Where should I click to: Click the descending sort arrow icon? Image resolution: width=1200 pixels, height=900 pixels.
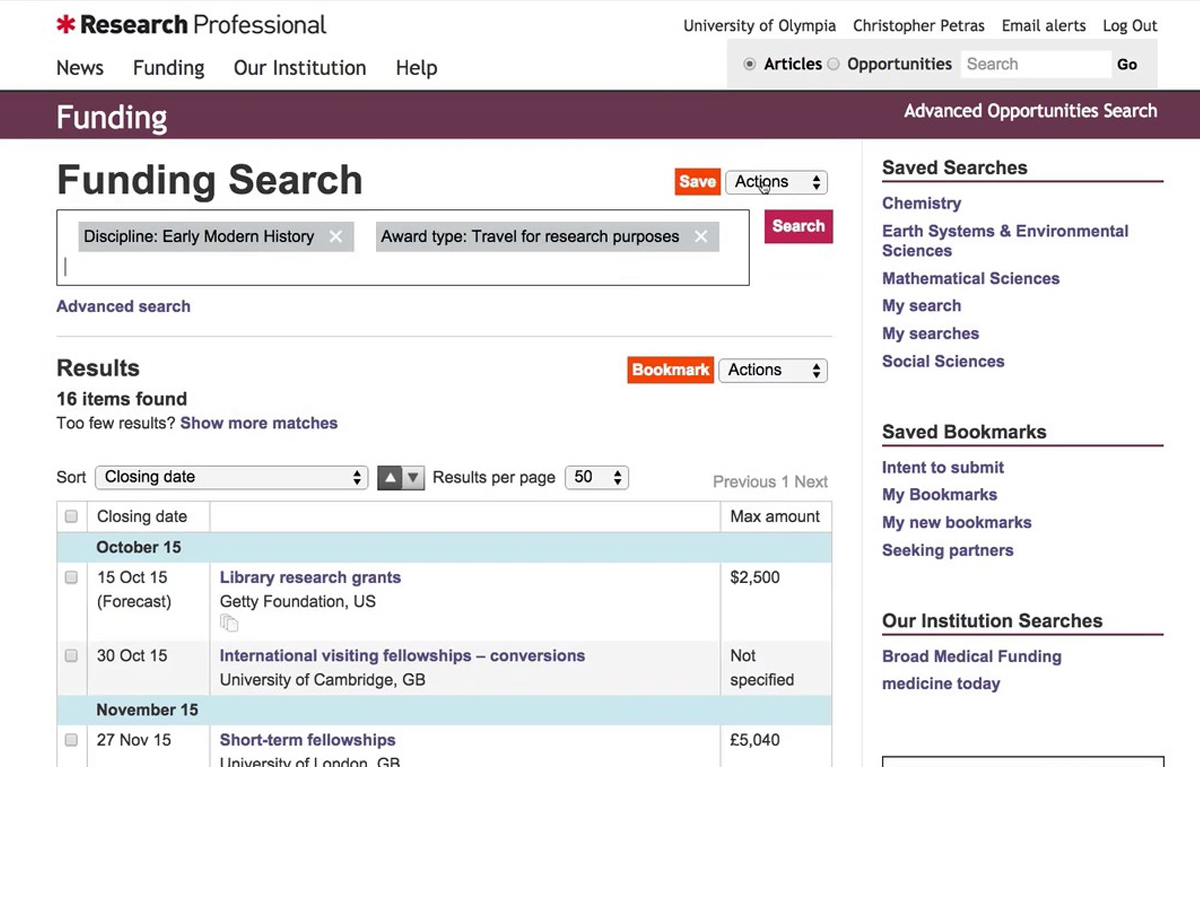[413, 478]
